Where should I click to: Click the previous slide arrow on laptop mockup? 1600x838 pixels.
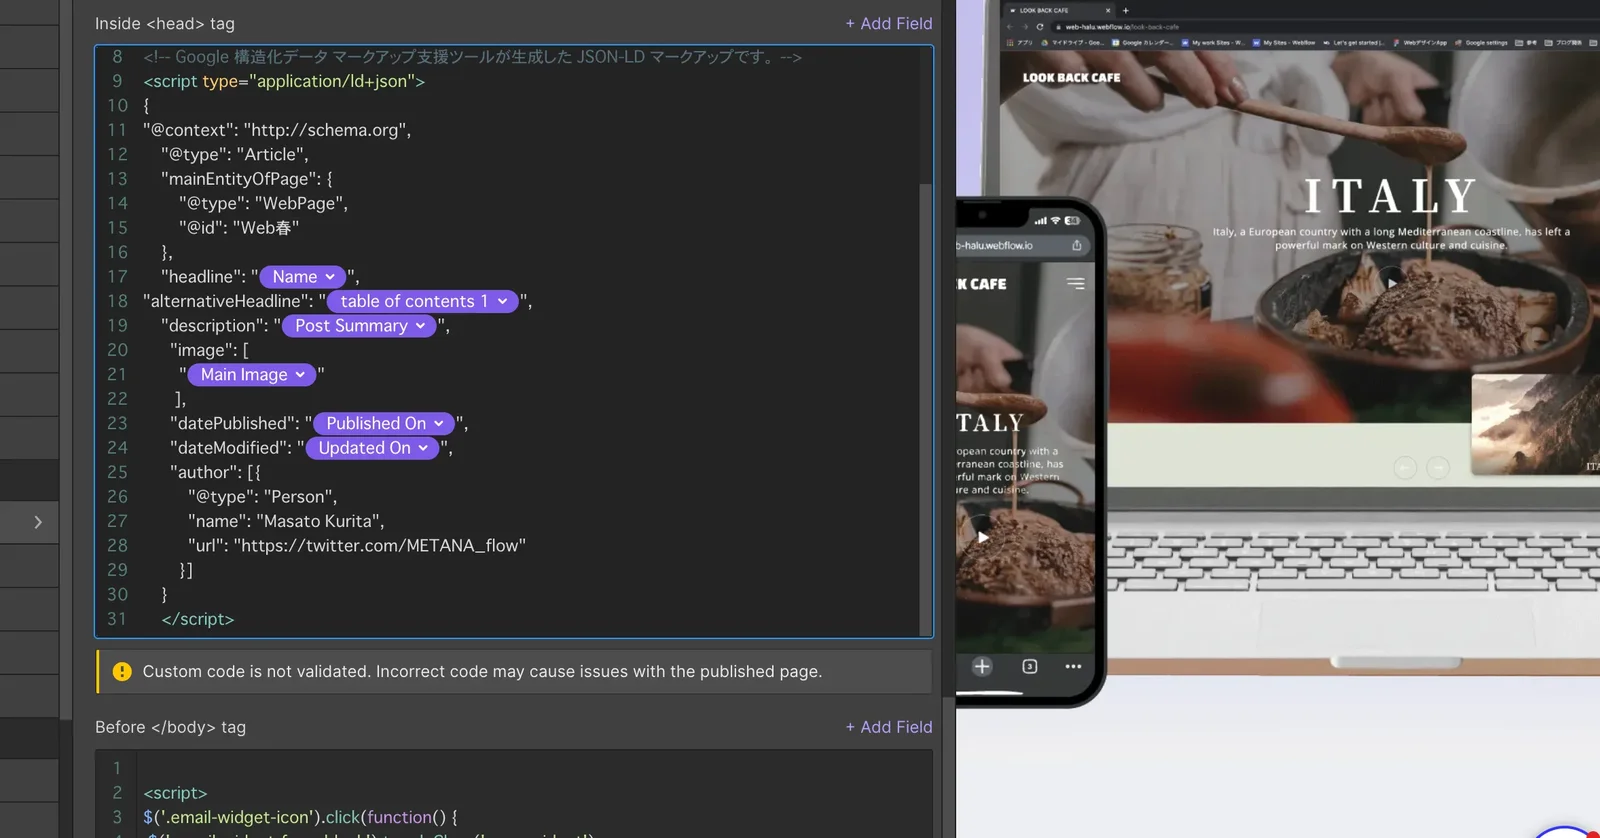(x=1405, y=467)
